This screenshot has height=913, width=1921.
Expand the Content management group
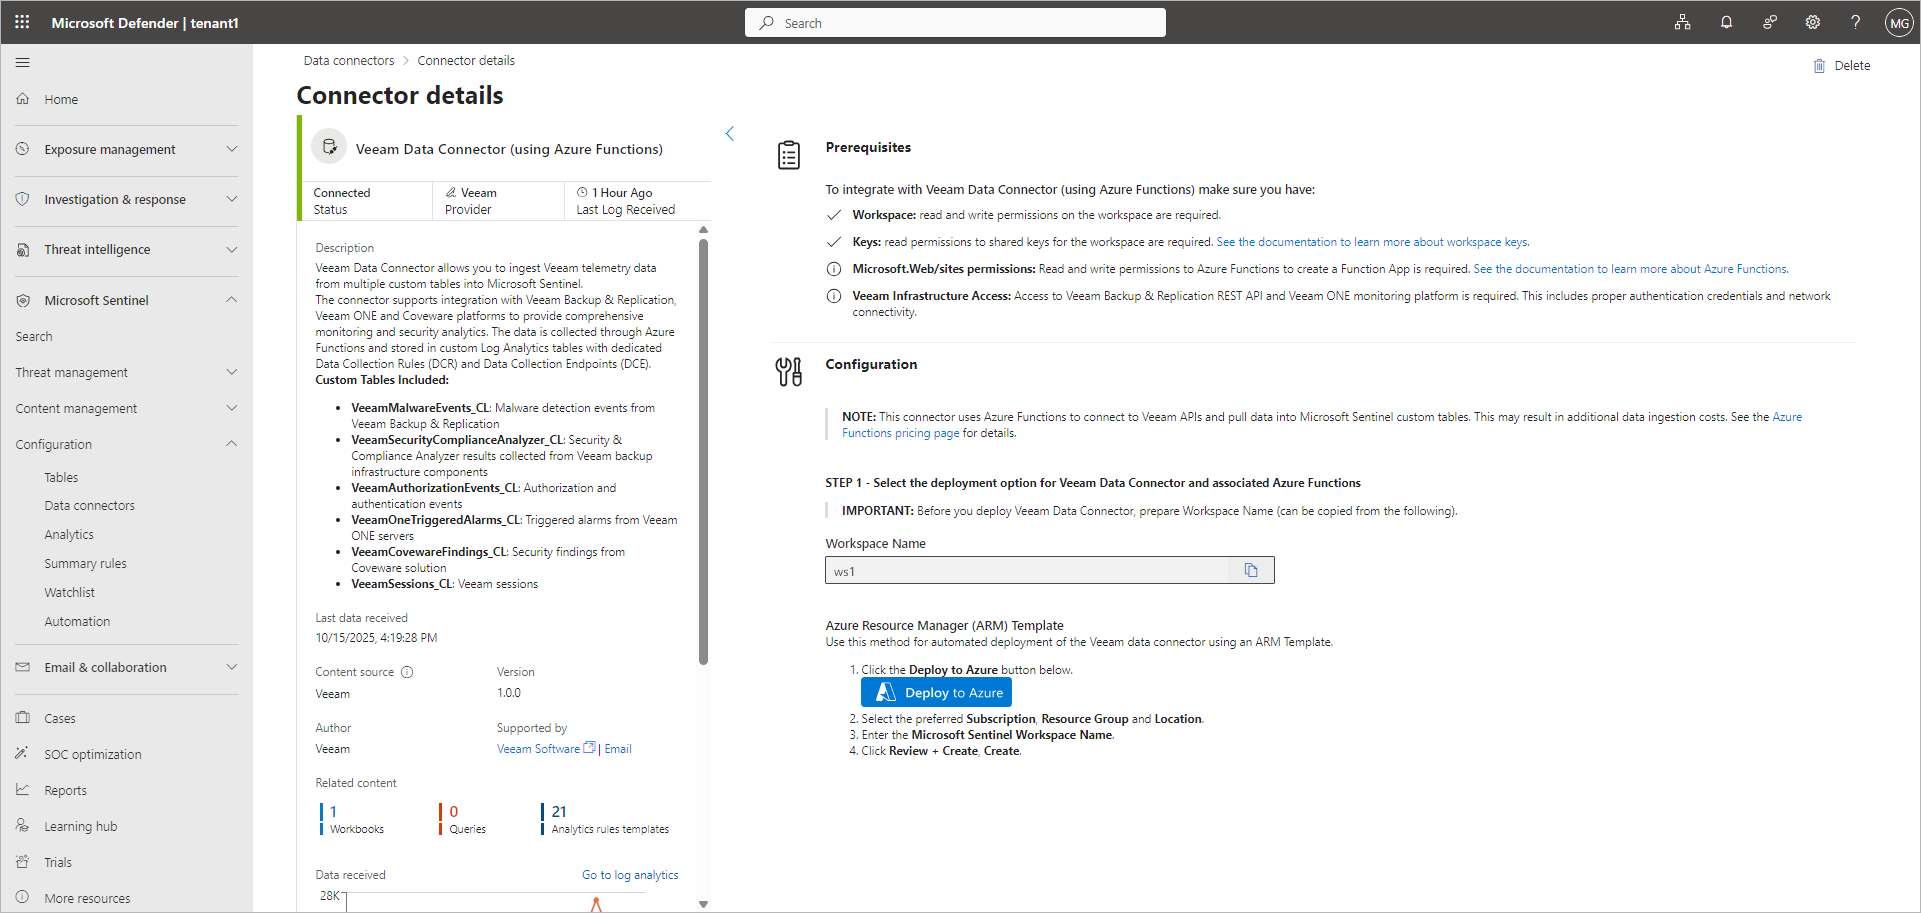pyautogui.click(x=232, y=408)
